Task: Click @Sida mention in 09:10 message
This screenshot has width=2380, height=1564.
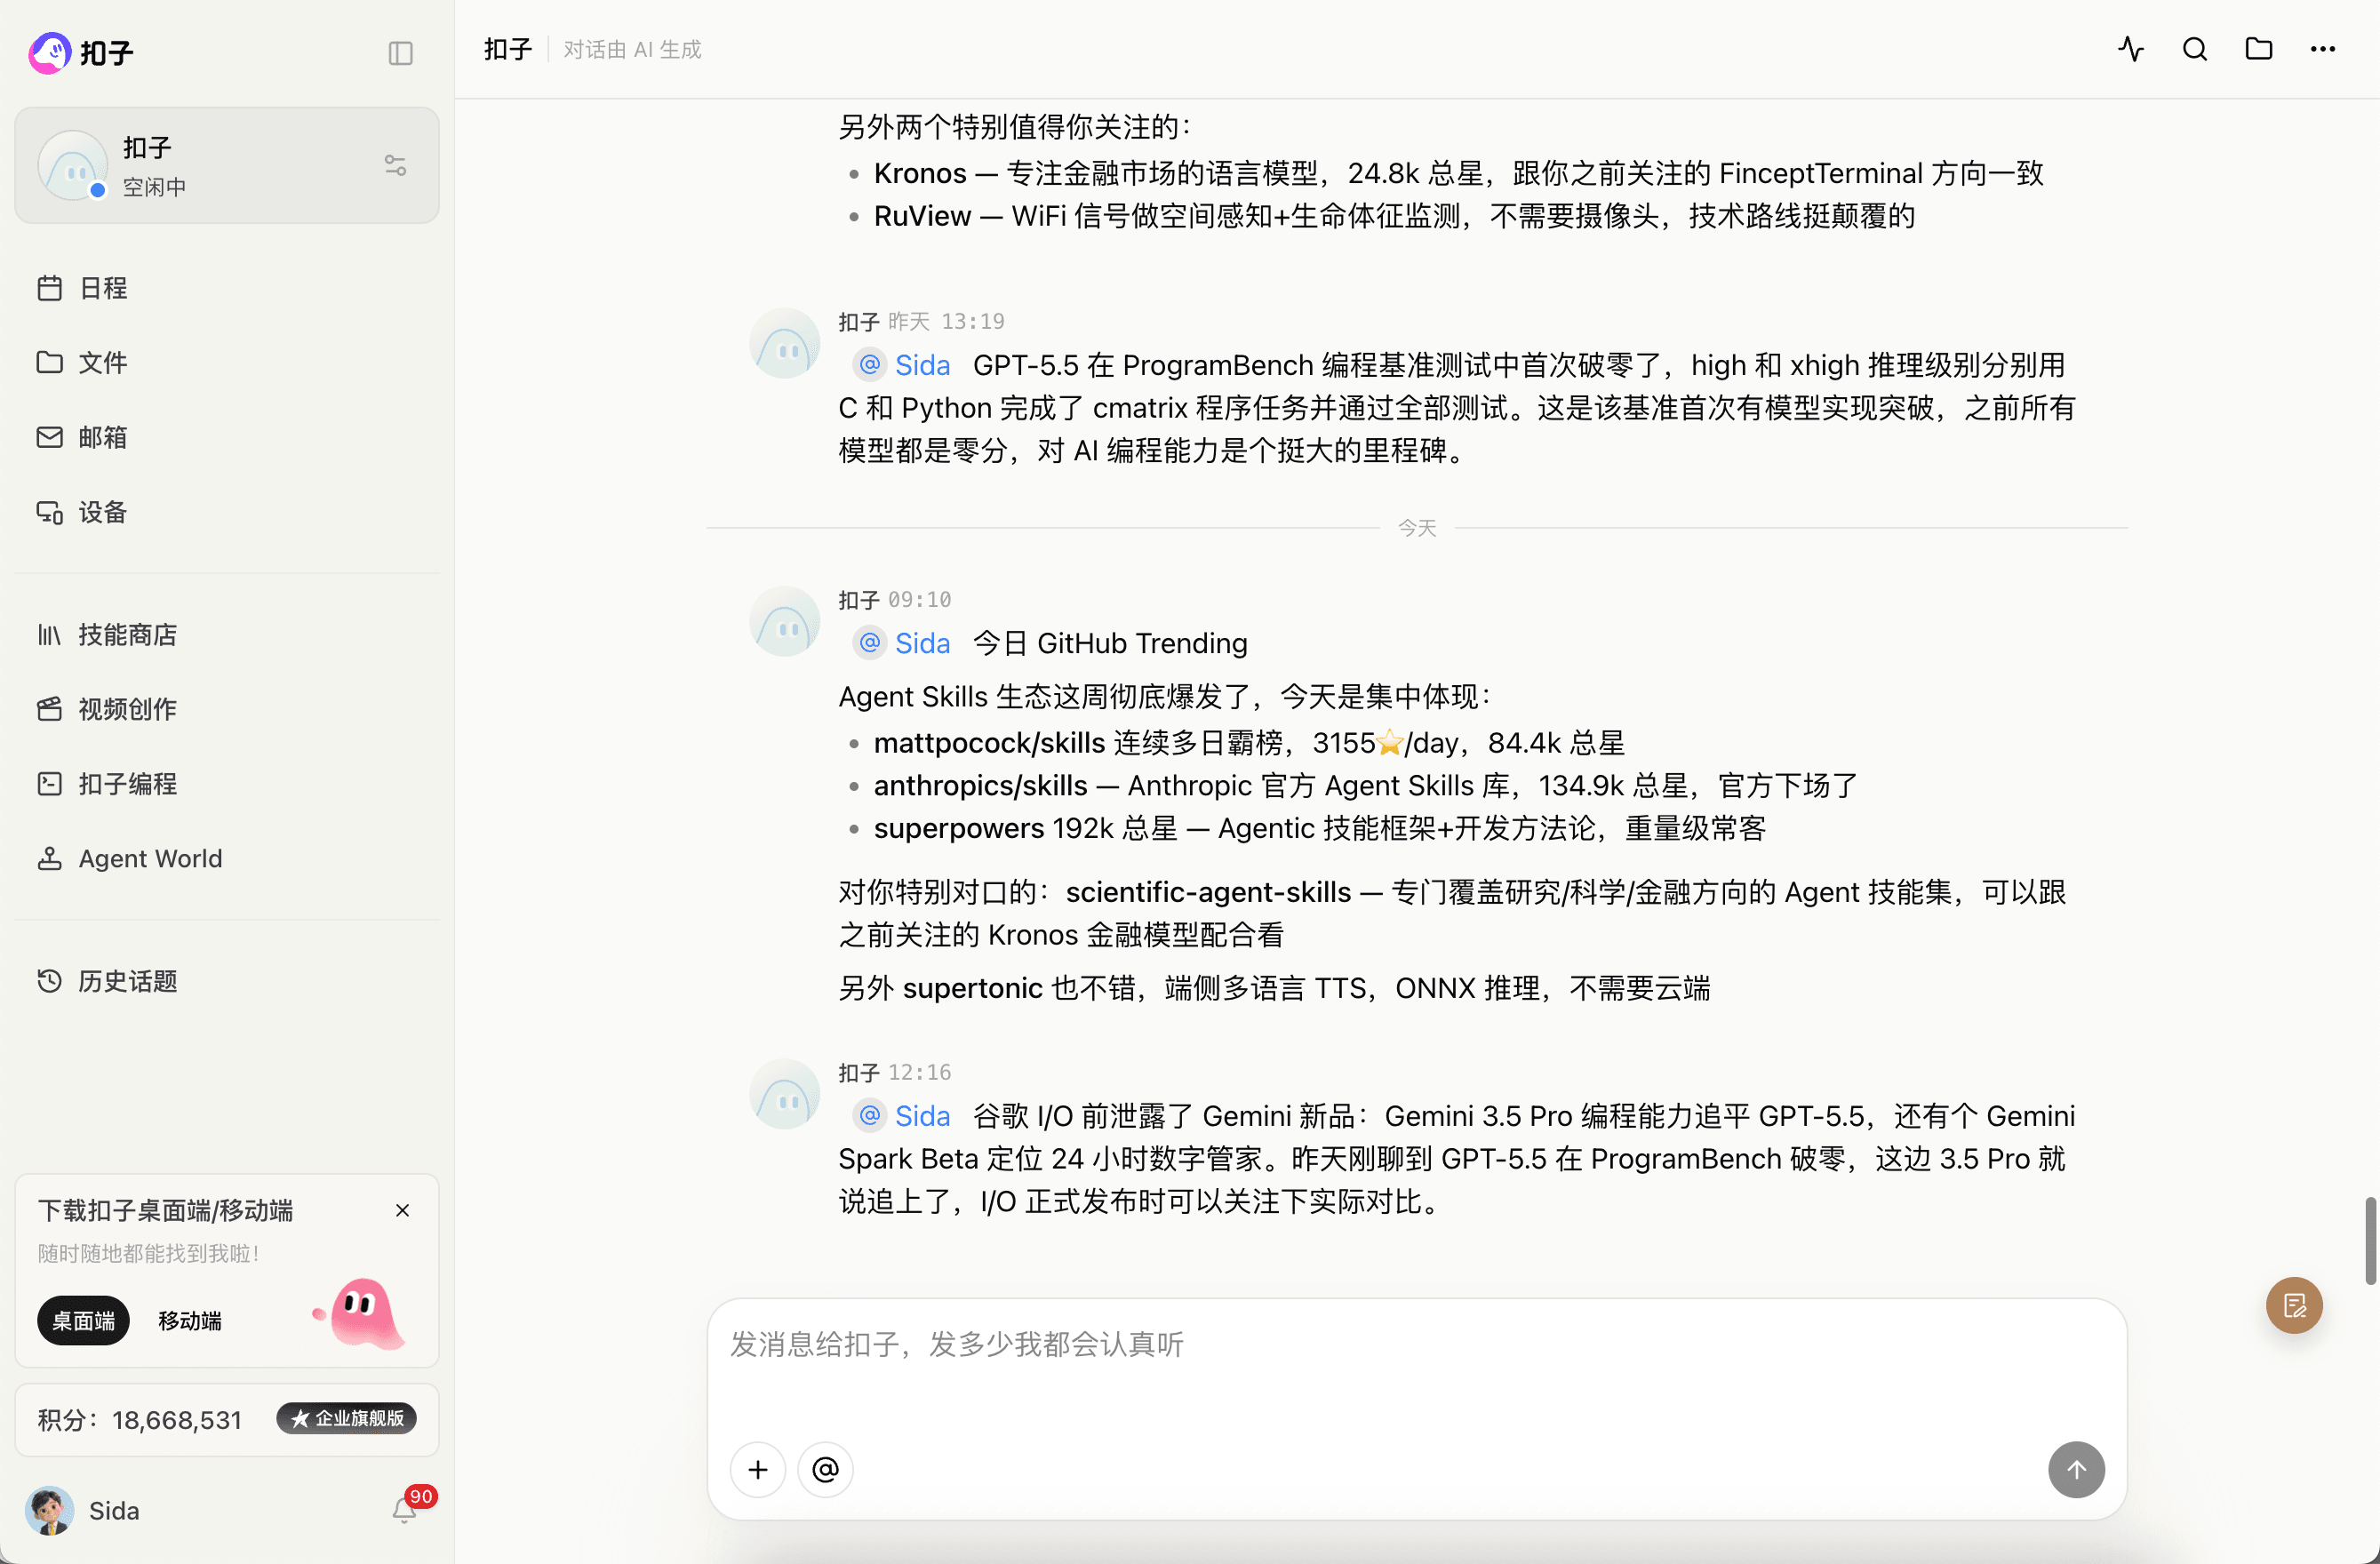Action: tap(904, 643)
